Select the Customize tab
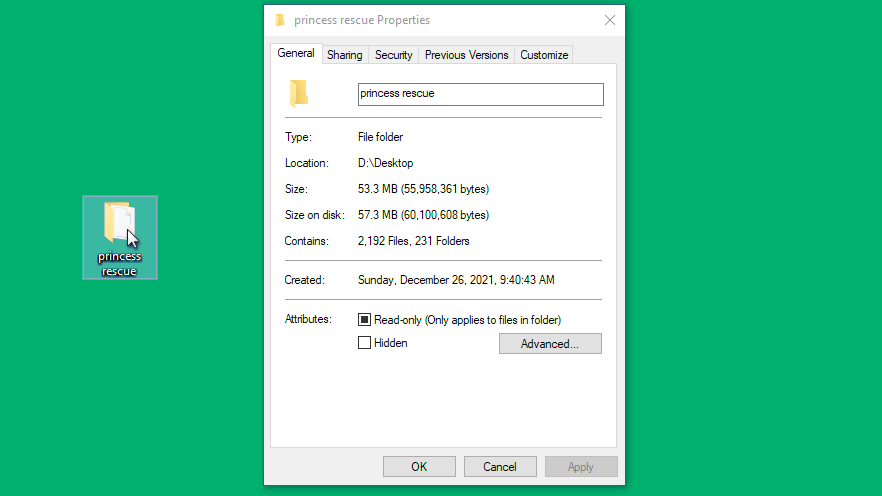This screenshot has width=882, height=496. pos(544,55)
